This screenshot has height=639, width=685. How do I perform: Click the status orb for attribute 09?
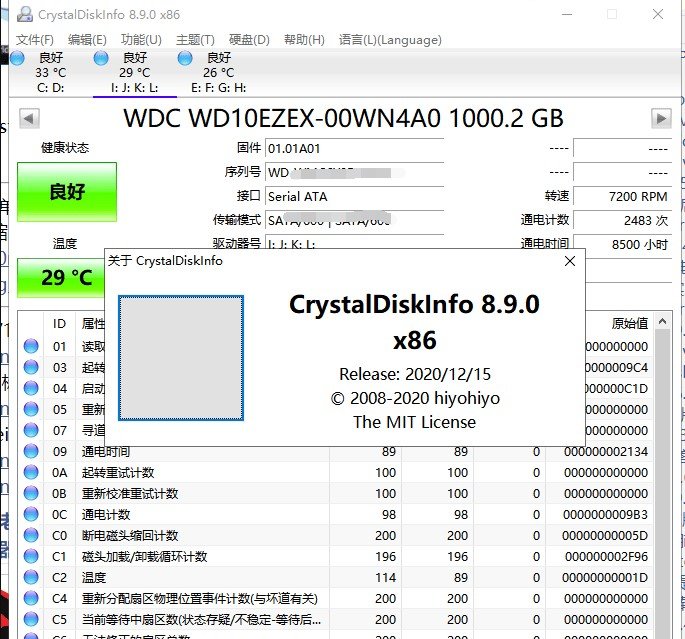(x=31, y=451)
